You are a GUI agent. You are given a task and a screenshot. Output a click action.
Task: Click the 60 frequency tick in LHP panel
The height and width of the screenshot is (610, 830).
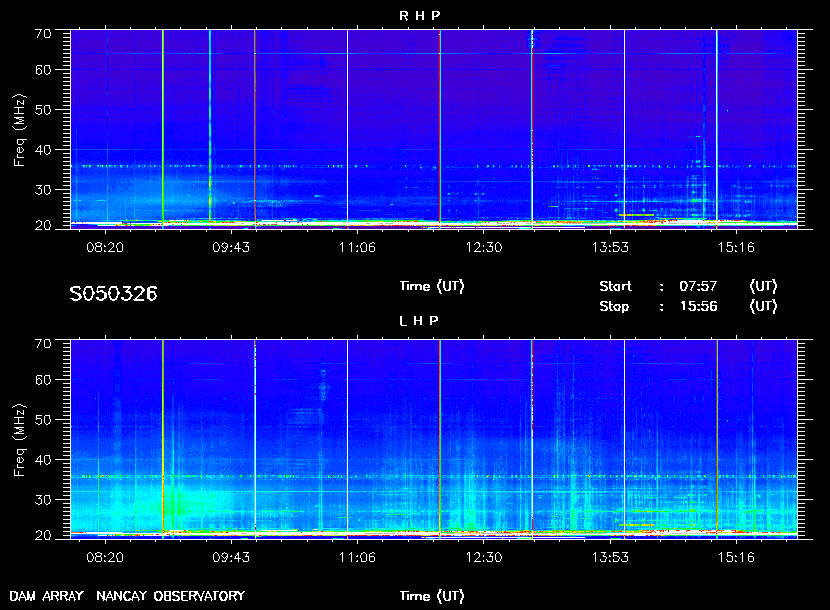(x=43, y=380)
